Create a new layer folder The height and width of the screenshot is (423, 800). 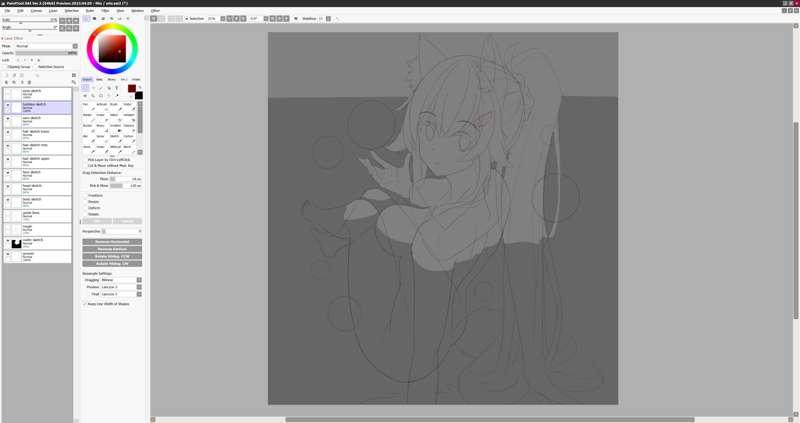pos(21,75)
